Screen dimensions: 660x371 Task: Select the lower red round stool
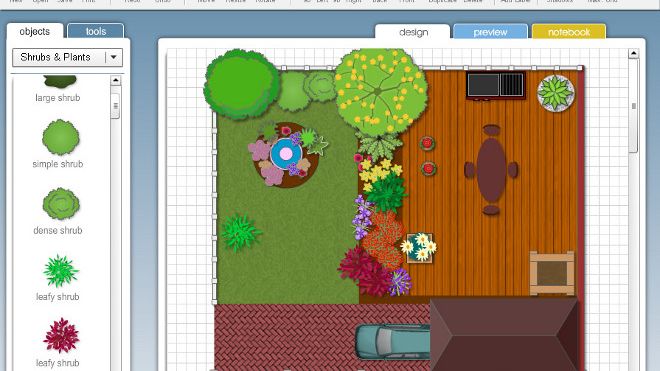[x=428, y=168]
